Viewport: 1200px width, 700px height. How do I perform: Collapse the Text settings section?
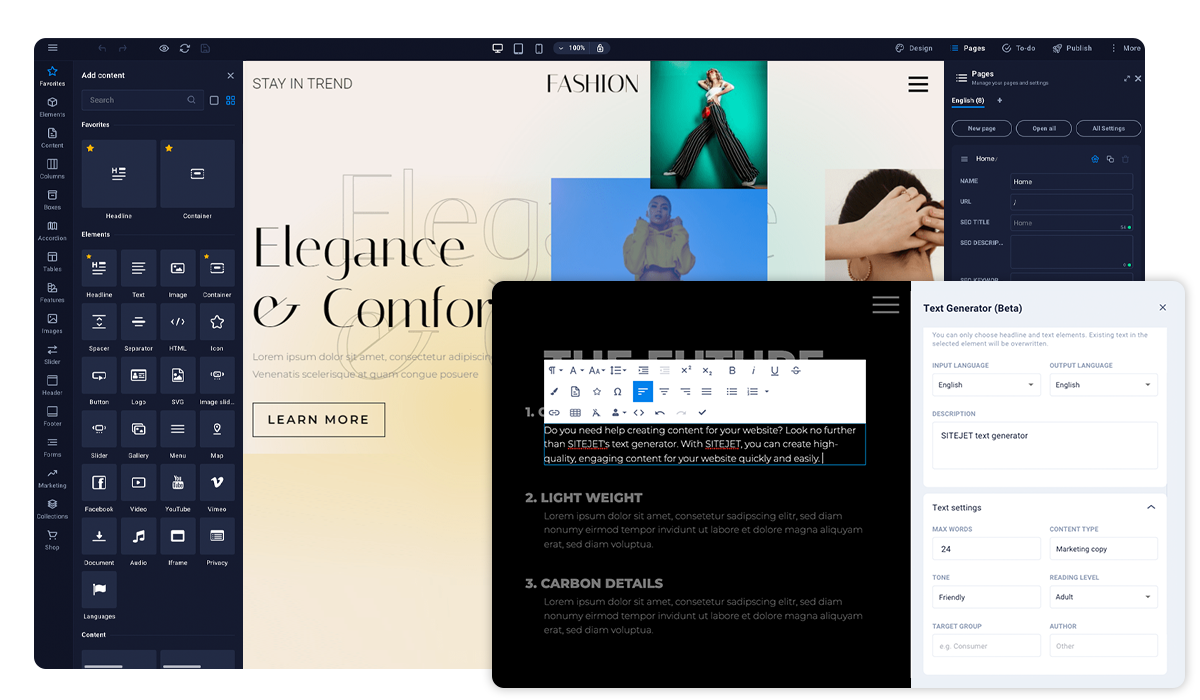click(x=1150, y=508)
